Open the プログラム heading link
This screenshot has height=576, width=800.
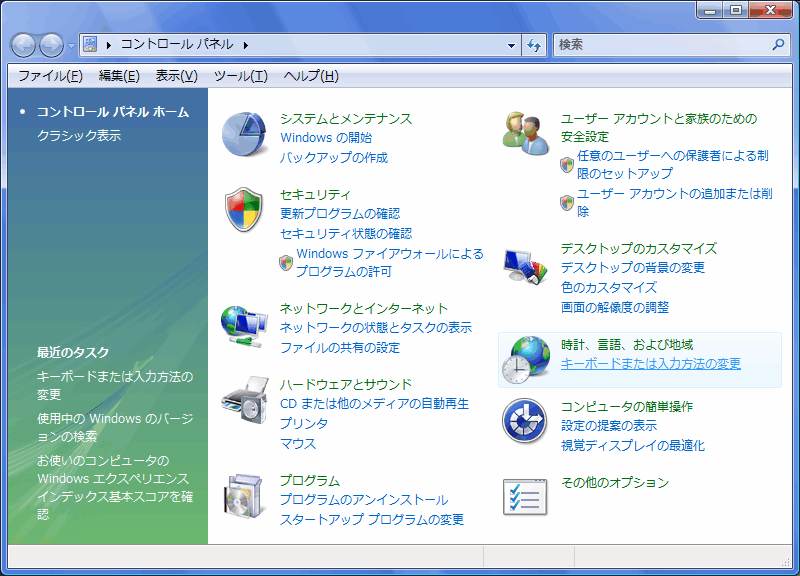click(x=310, y=480)
